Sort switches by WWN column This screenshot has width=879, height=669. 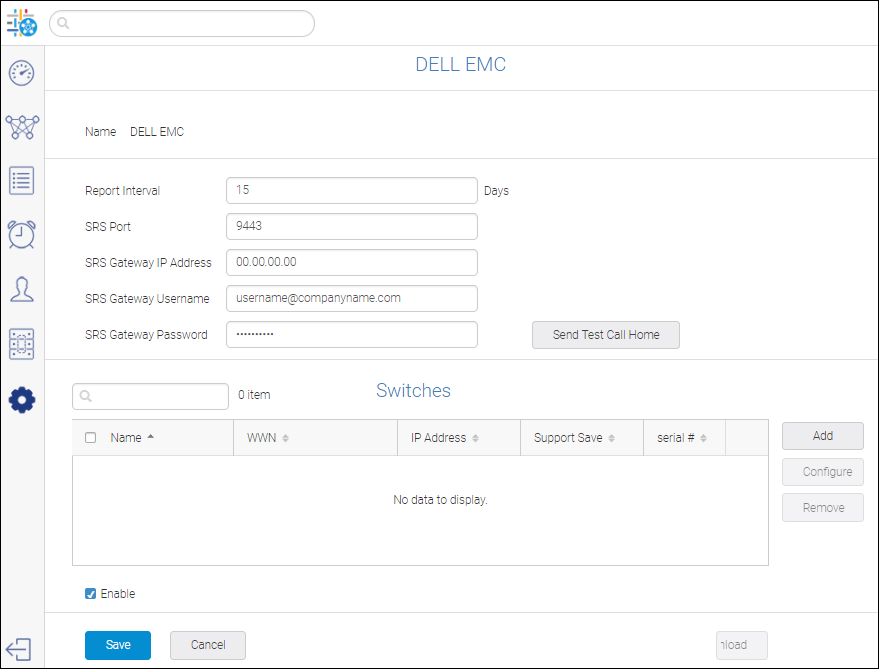(x=268, y=438)
